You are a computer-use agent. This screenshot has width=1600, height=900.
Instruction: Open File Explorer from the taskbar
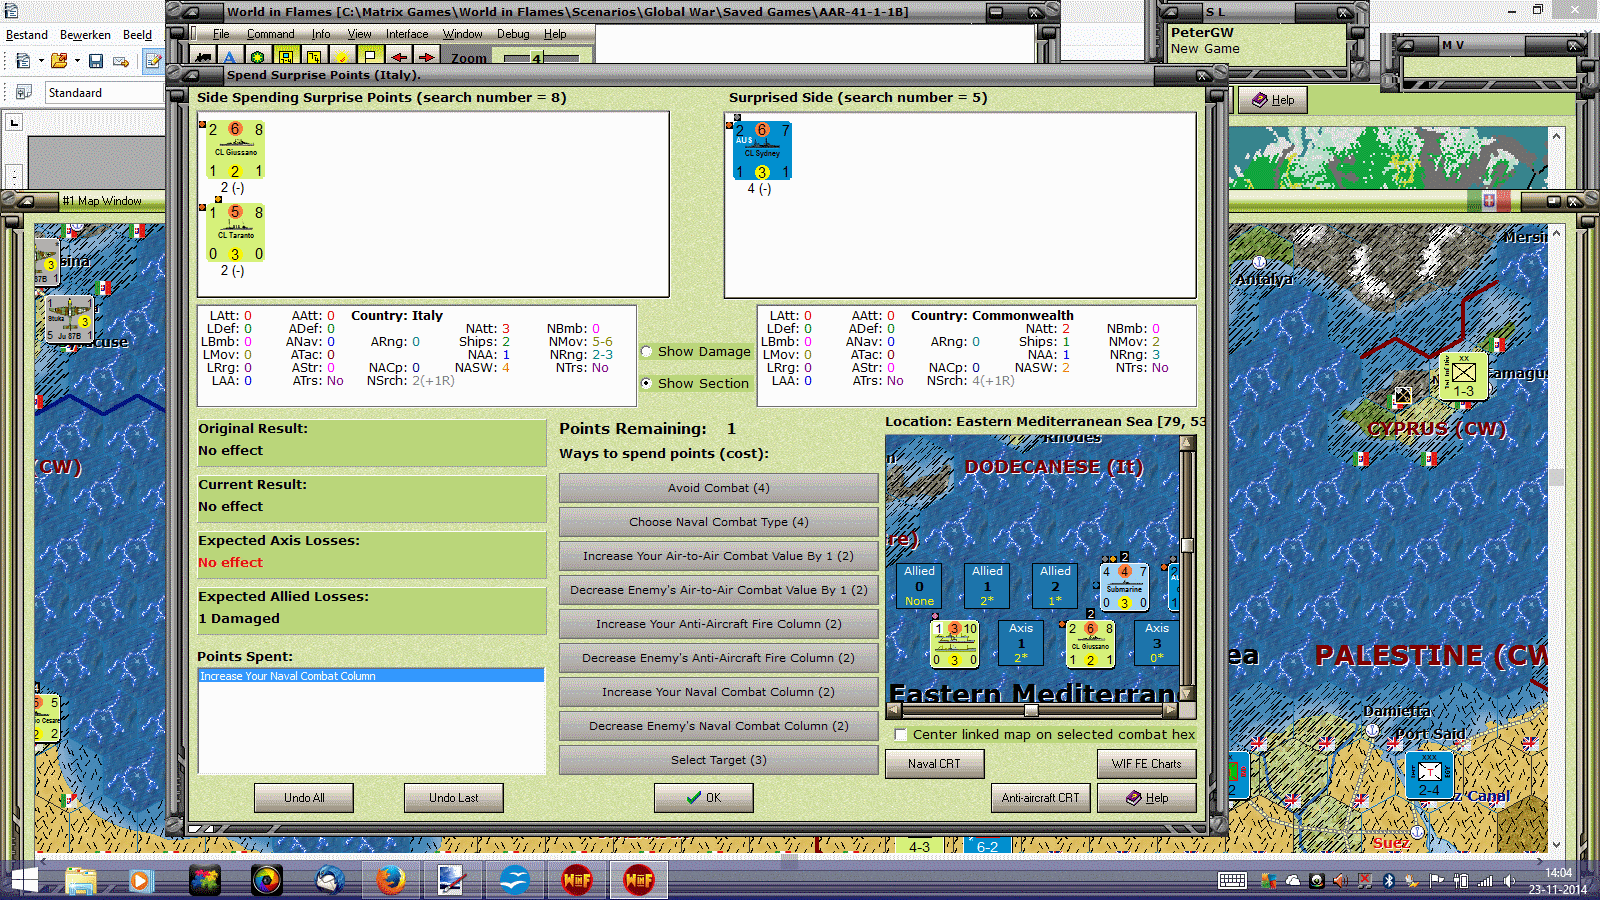(80, 880)
